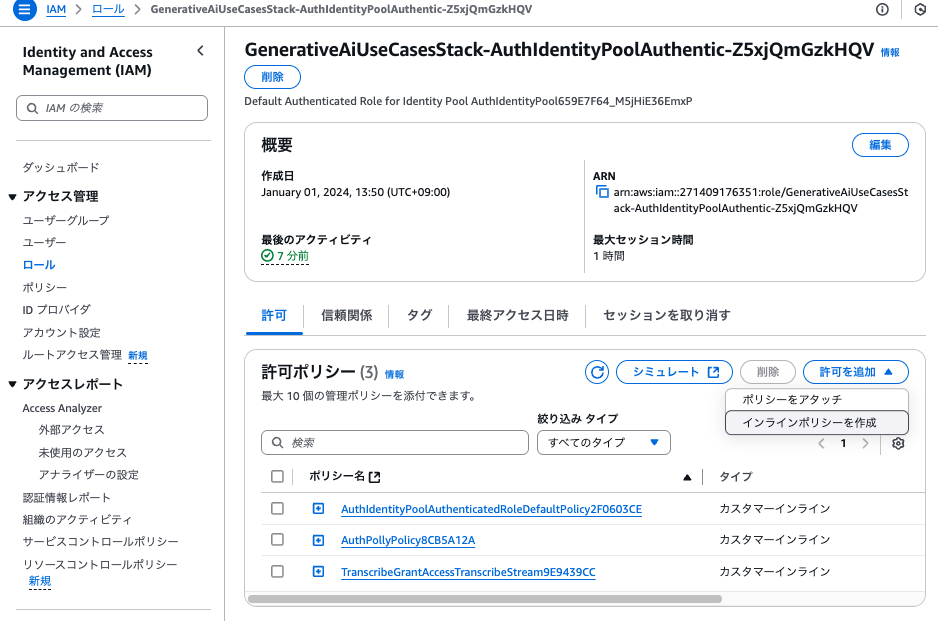Click the 編集 button in 概要
The width and height of the screenshot is (938, 621).
pos(880,145)
